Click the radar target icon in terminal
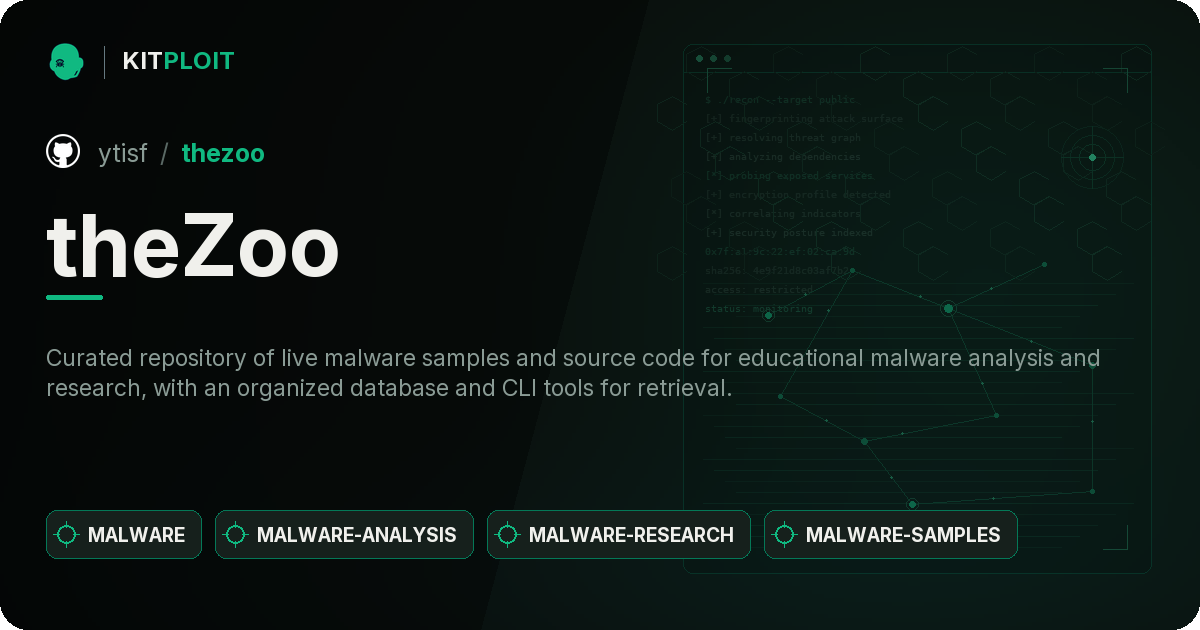1200x630 pixels. click(1092, 157)
